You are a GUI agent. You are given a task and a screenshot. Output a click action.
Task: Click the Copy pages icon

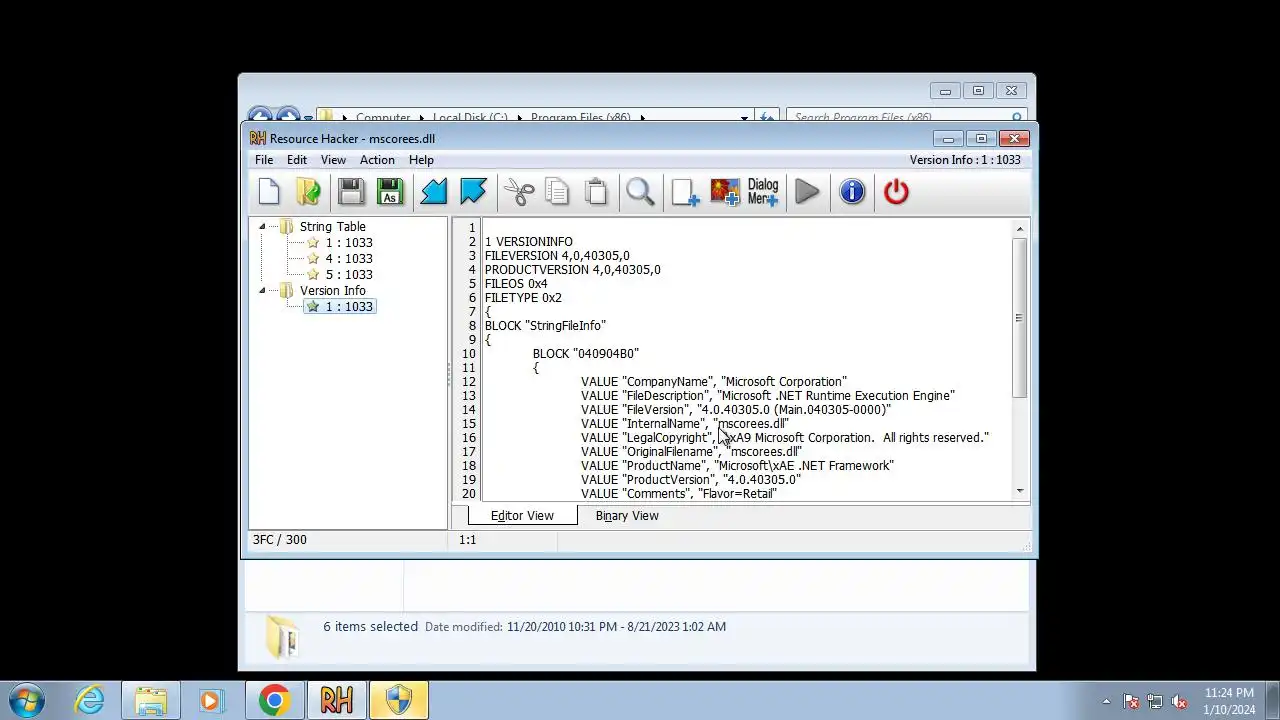pyautogui.click(x=557, y=192)
